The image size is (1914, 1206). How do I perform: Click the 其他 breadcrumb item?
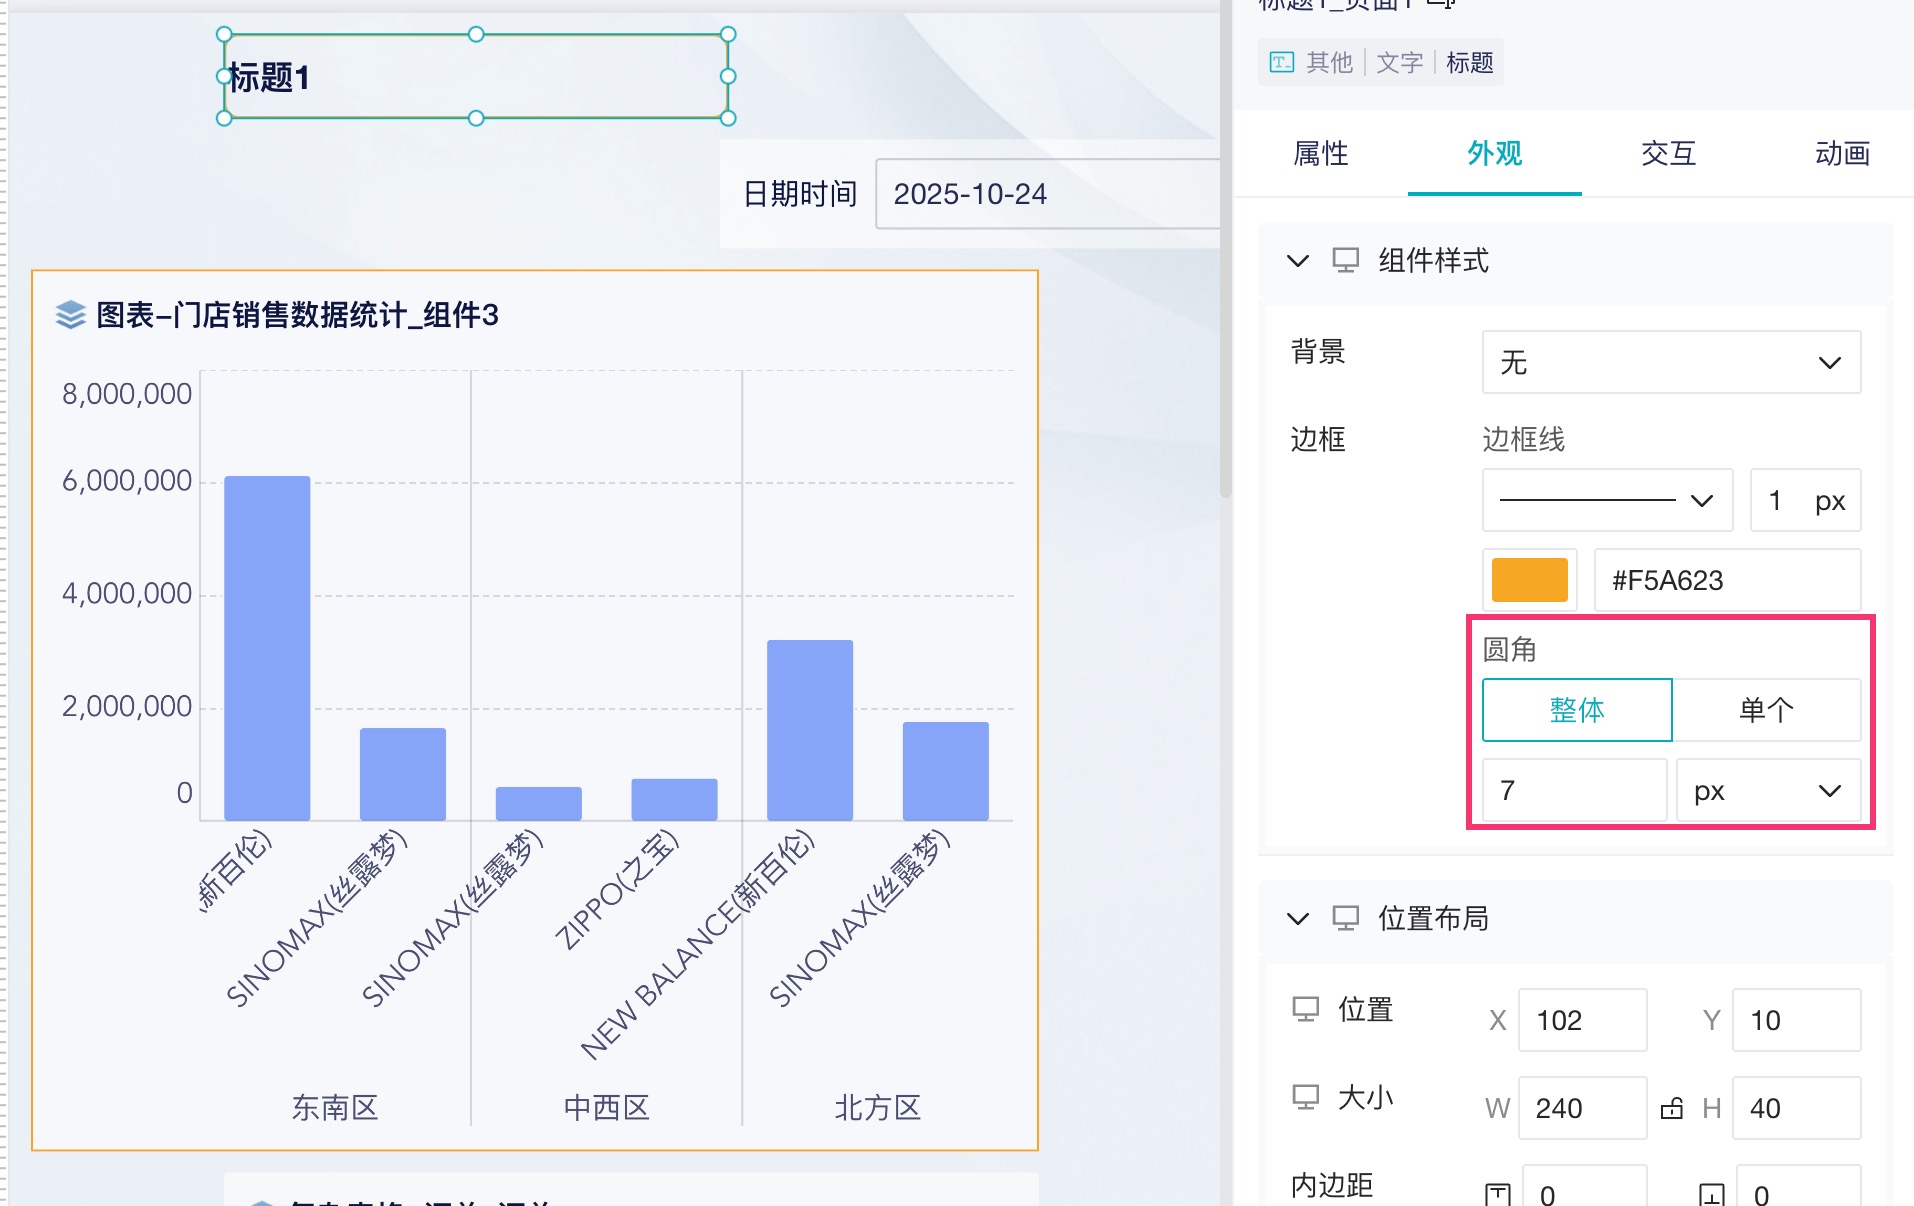[x=1329, y=63]
